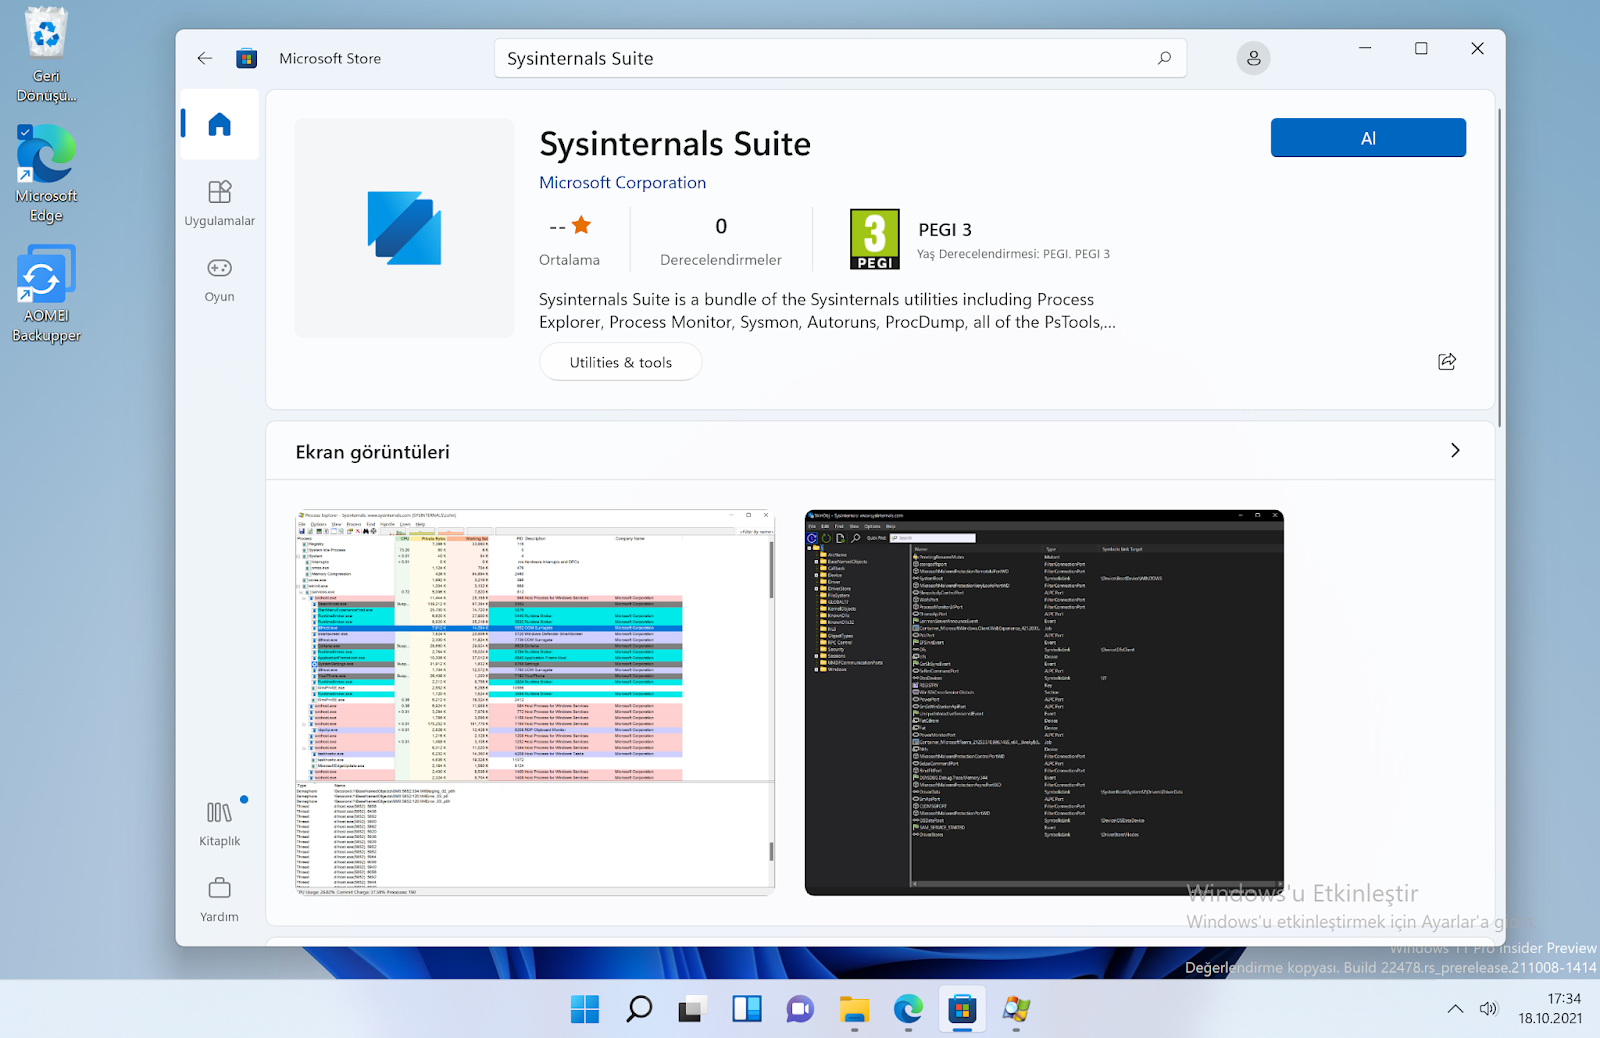Click the clock and date in taskbar

pos(1550,1008)
